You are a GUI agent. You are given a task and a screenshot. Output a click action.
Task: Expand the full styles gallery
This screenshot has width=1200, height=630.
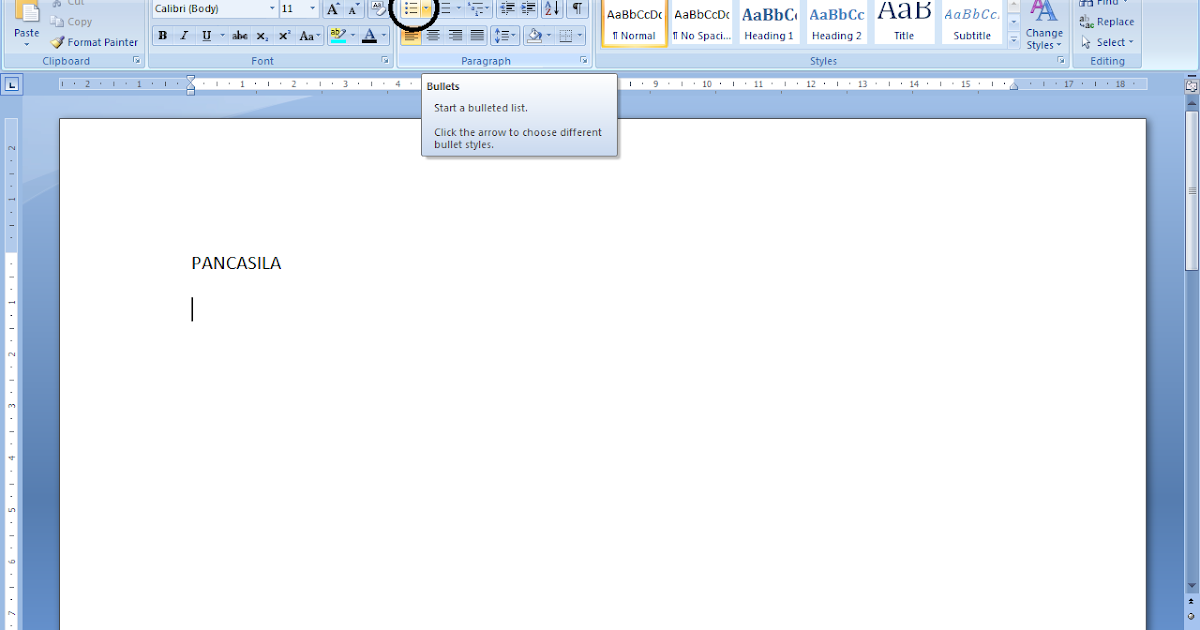[x=1014, y=40]
